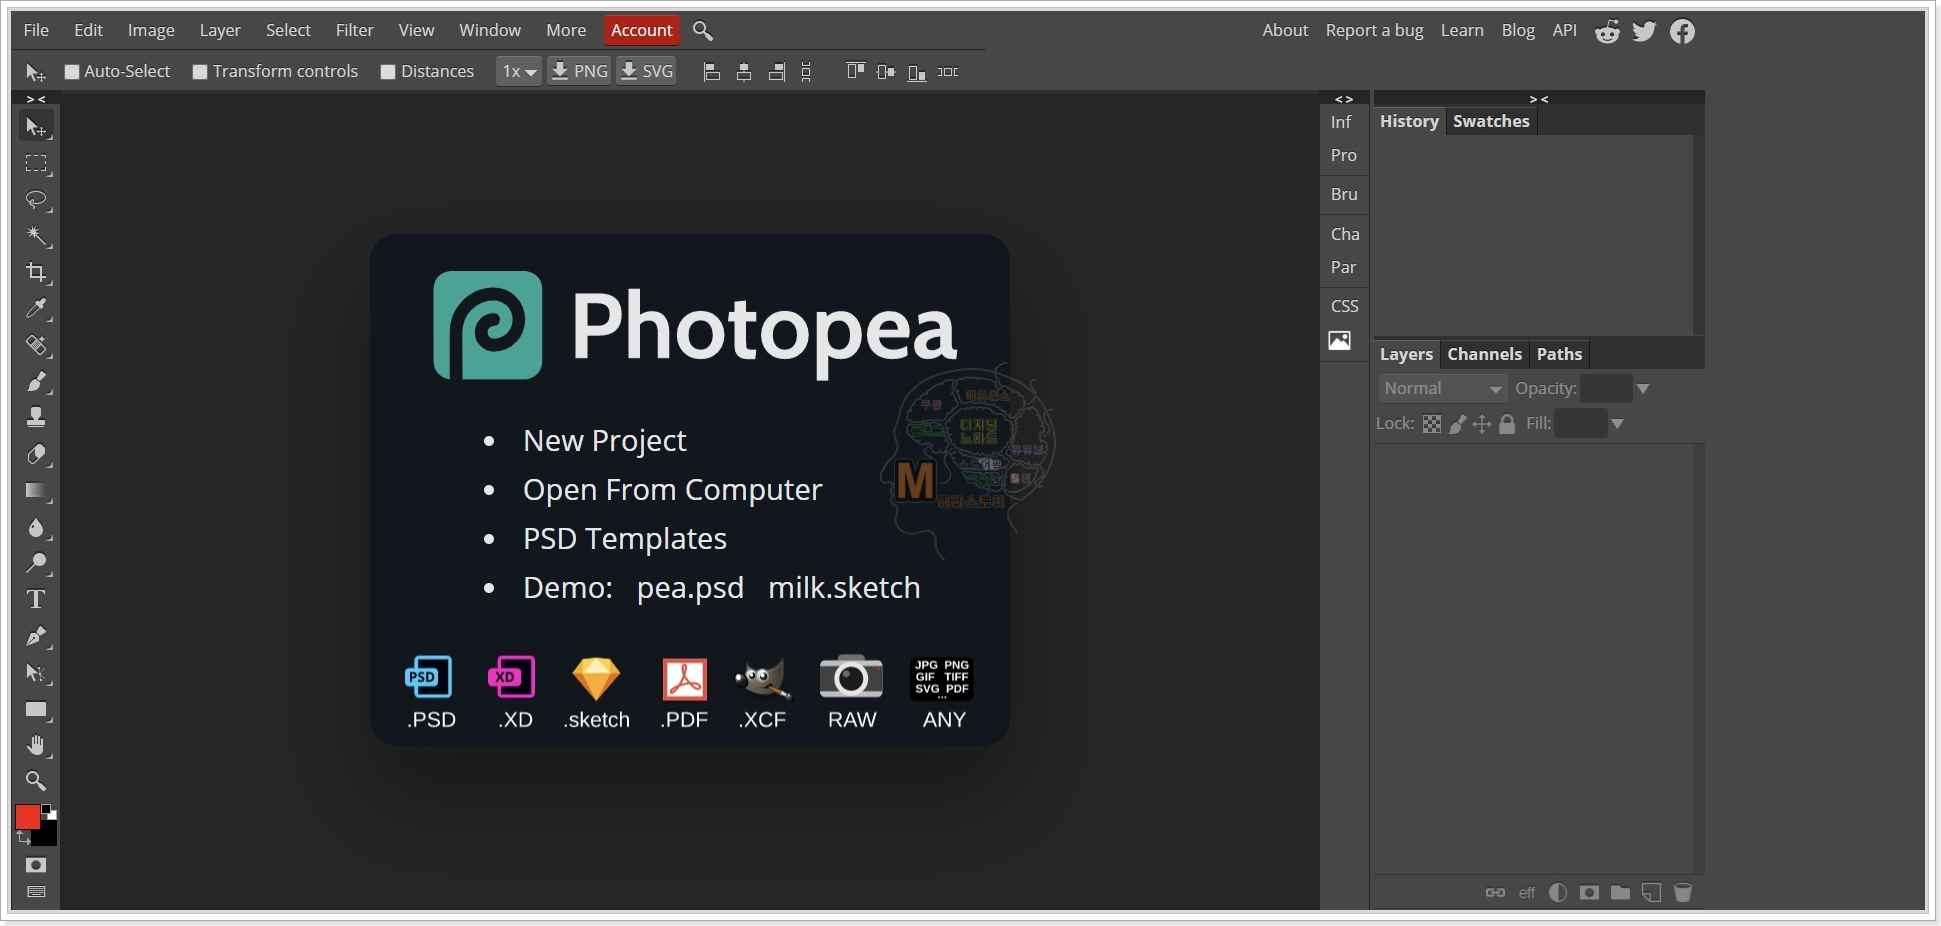Image resolution: width=1941 pixels, height=926 pixels.
Task: Select the Move tool in toolbox
Action: [x=36, y=127]
